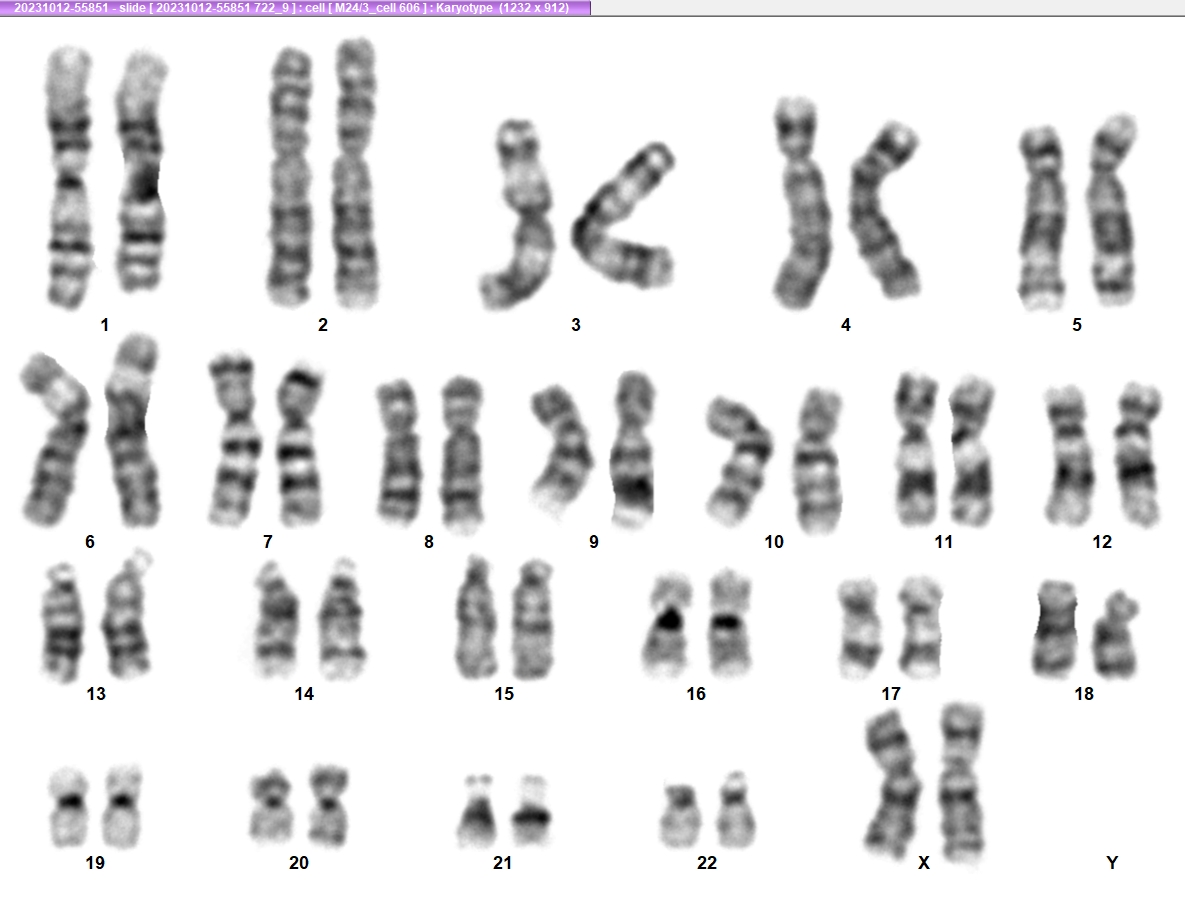Select the right chromosome 1 image
Viewport: 1185px width, 899px height.
tap(141, 172)
